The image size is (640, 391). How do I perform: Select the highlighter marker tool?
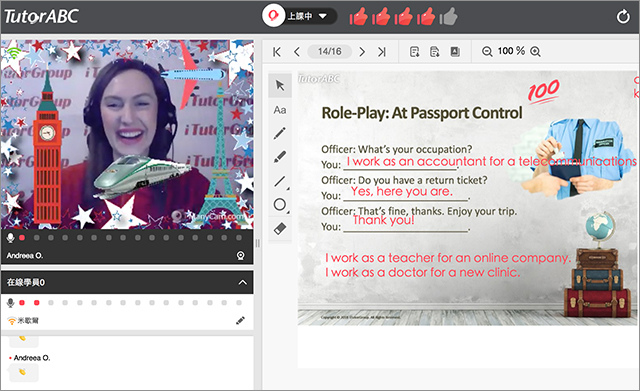(280, 157)
